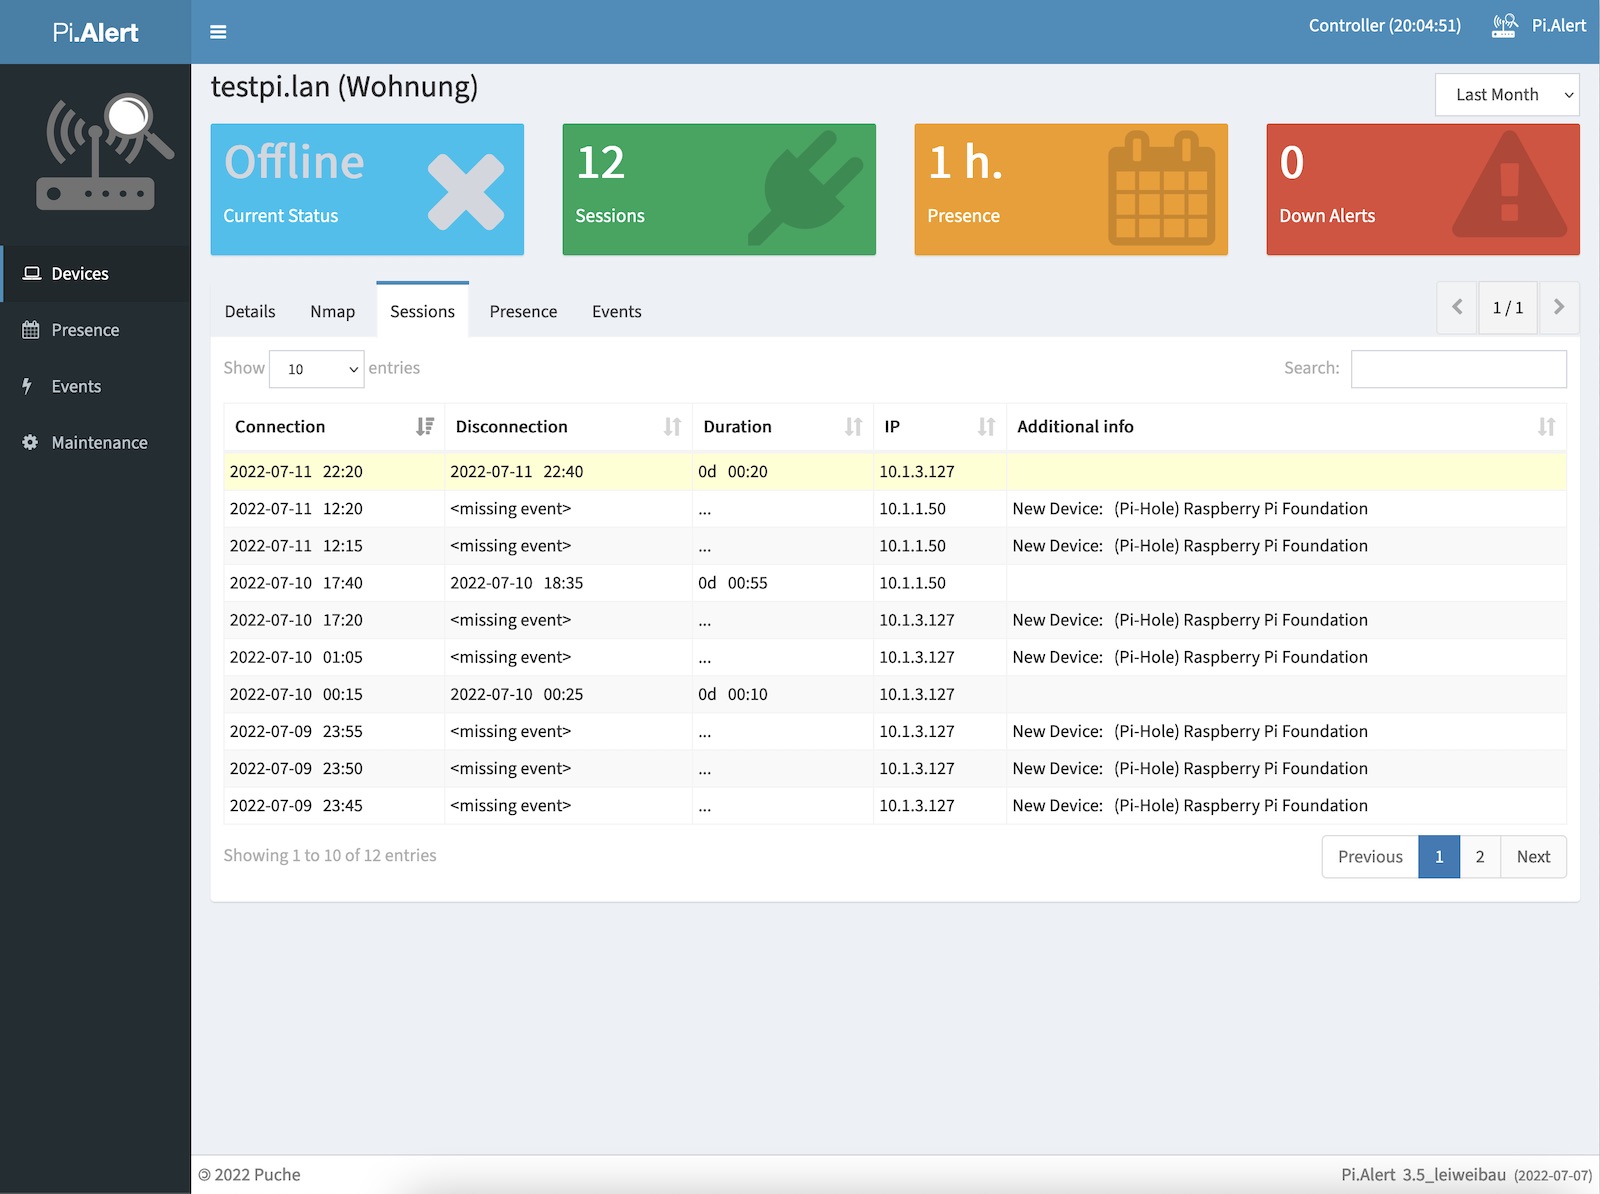Go to next device with right chevron
The height and width of the screenshot is (1194, 1600).
[1559, 308]
